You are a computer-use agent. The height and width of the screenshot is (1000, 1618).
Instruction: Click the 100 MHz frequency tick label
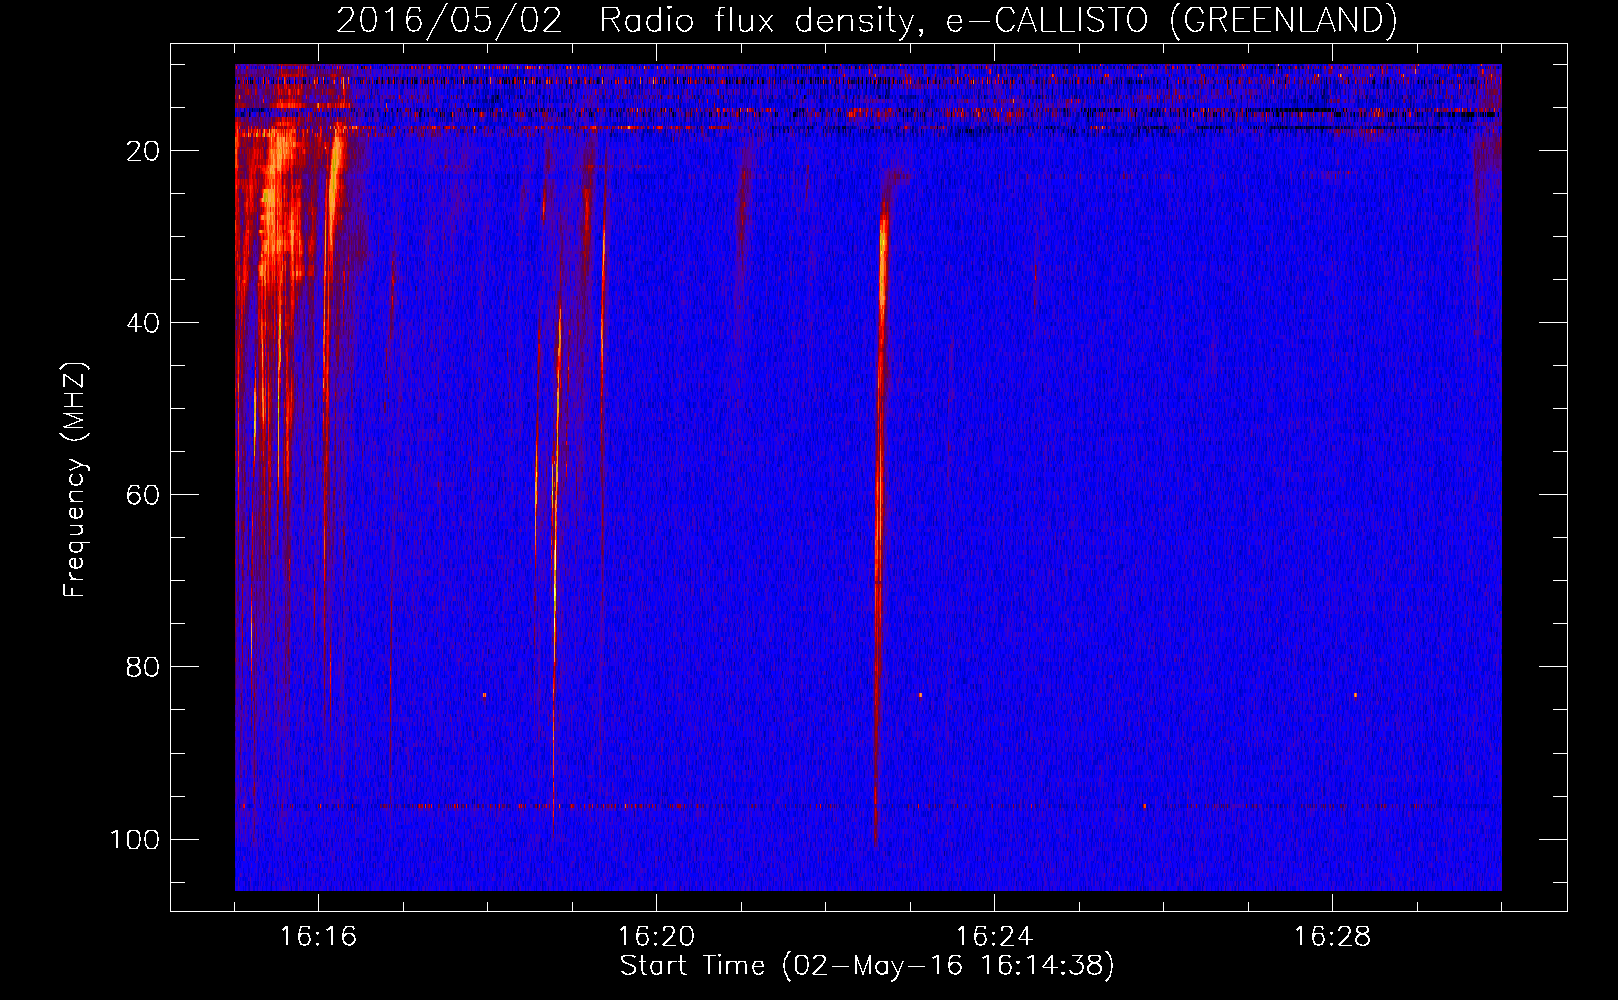coord(135,839)
